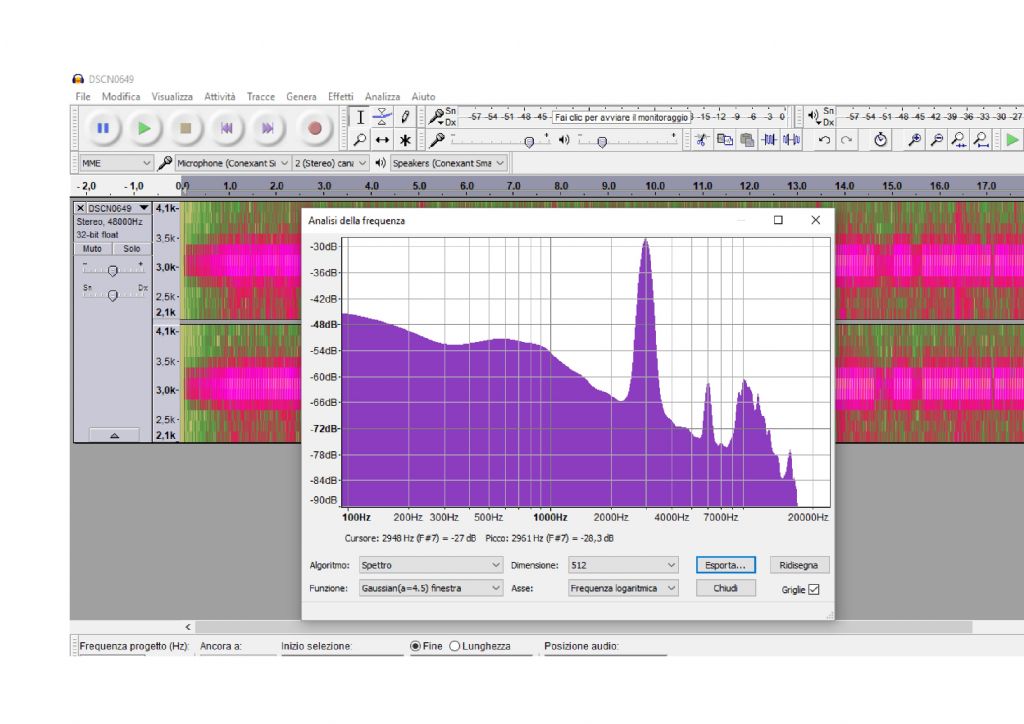Screen dimensions: 1024x724
Task: Open the Effetti menu
Action: [x=340, y=97]
